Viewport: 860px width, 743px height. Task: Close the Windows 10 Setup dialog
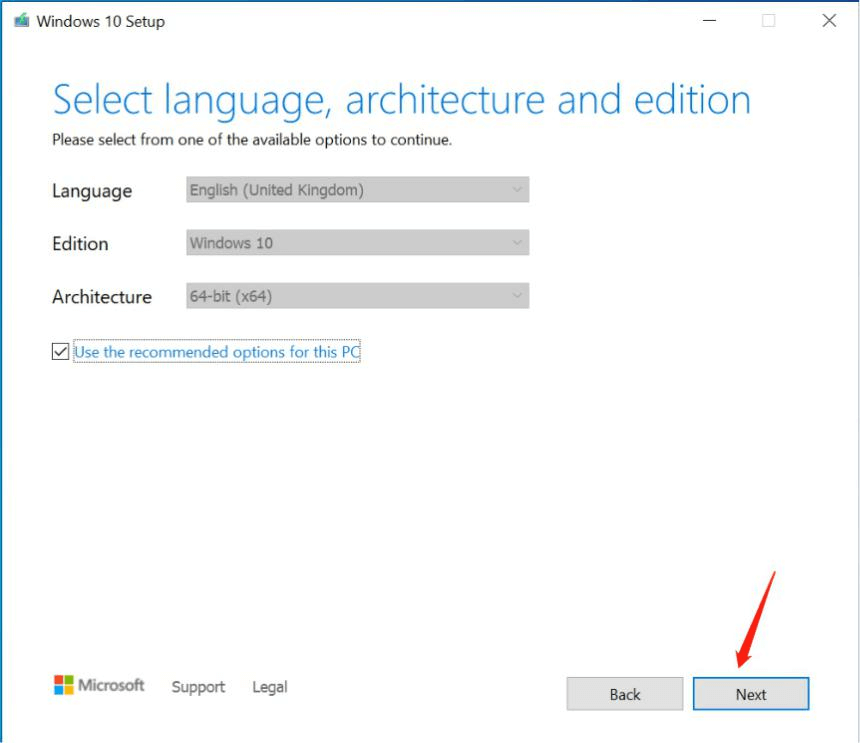(829, 21)
